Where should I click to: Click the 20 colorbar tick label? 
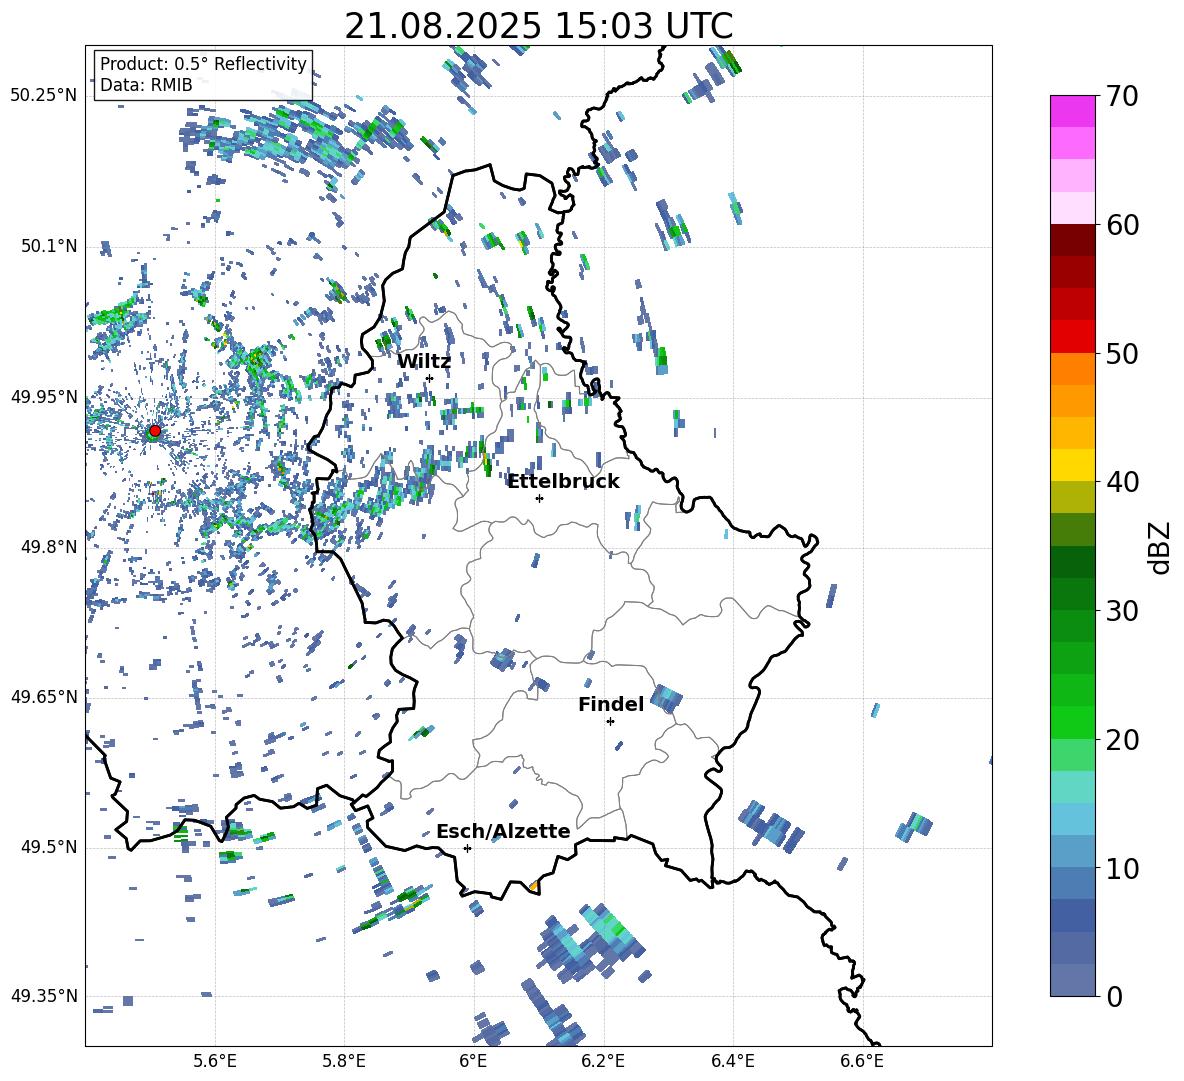tap(1122, 741)
